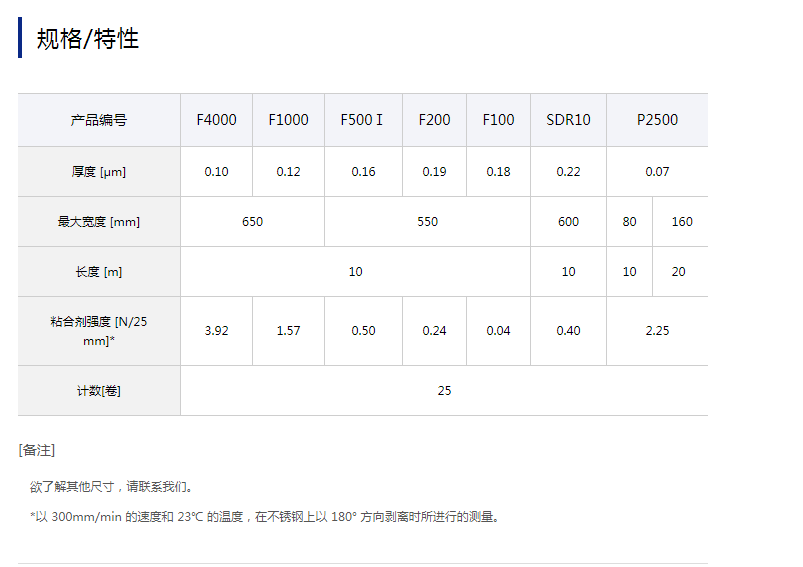The width and height of the screenshot is (803, 567).
Task: Click the 0.07 thickness value for P2500
Action: pos(657,172)
